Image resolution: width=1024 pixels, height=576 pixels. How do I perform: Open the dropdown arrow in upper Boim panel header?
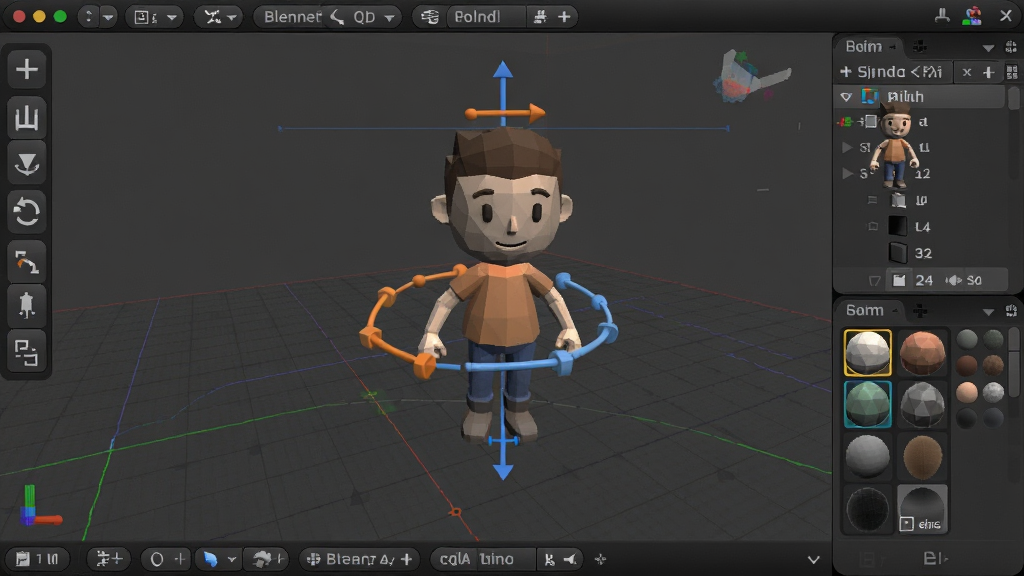pyautogui.click(x=988, y=47)
